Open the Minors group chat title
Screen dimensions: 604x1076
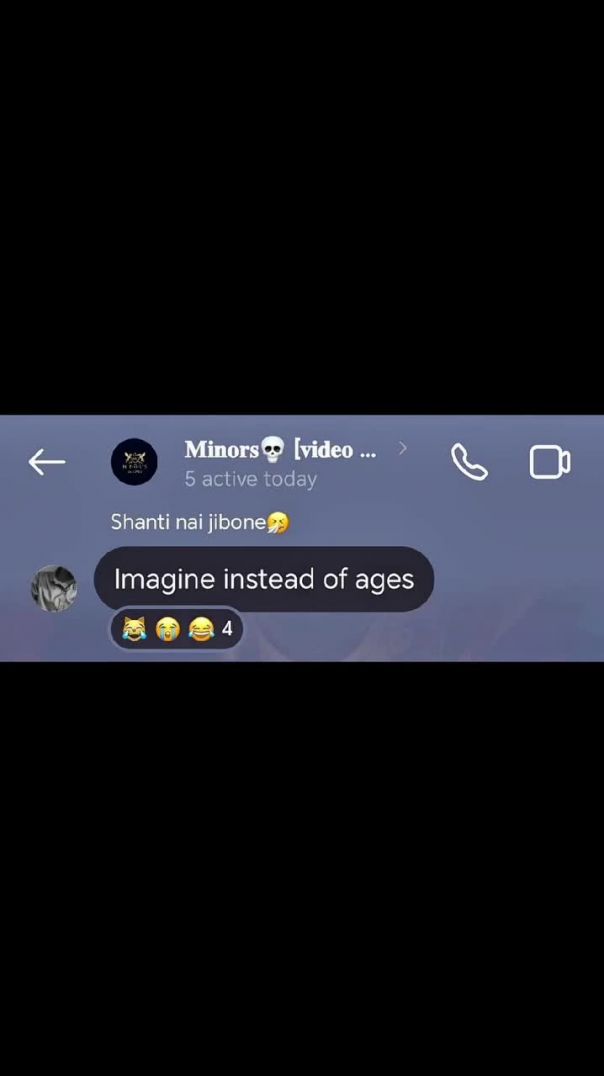[x=280, y=450]
